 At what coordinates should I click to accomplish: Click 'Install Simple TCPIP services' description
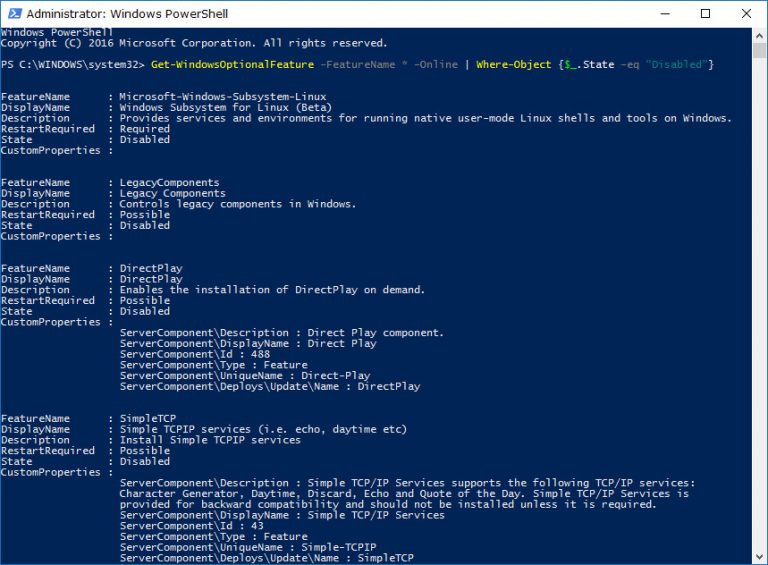210,440
